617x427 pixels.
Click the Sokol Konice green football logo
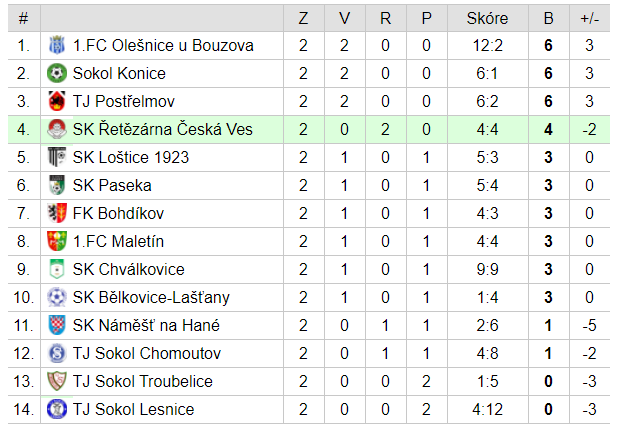(57, 73)
